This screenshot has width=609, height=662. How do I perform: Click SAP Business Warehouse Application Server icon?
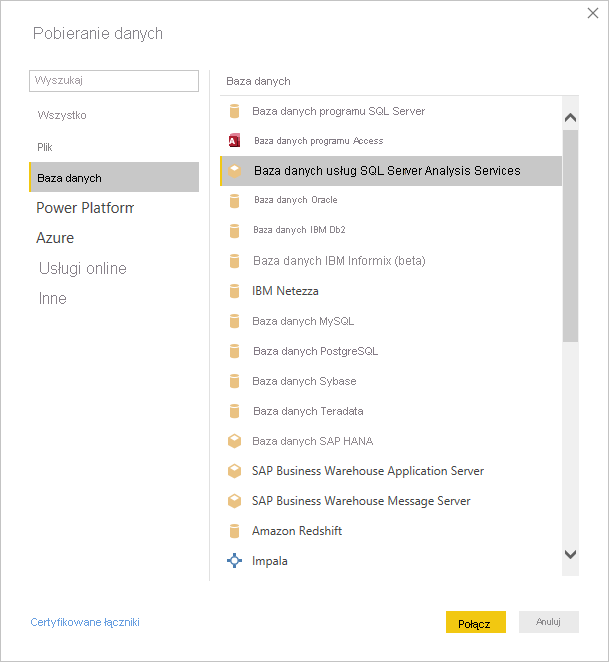[x=234, y=471]
